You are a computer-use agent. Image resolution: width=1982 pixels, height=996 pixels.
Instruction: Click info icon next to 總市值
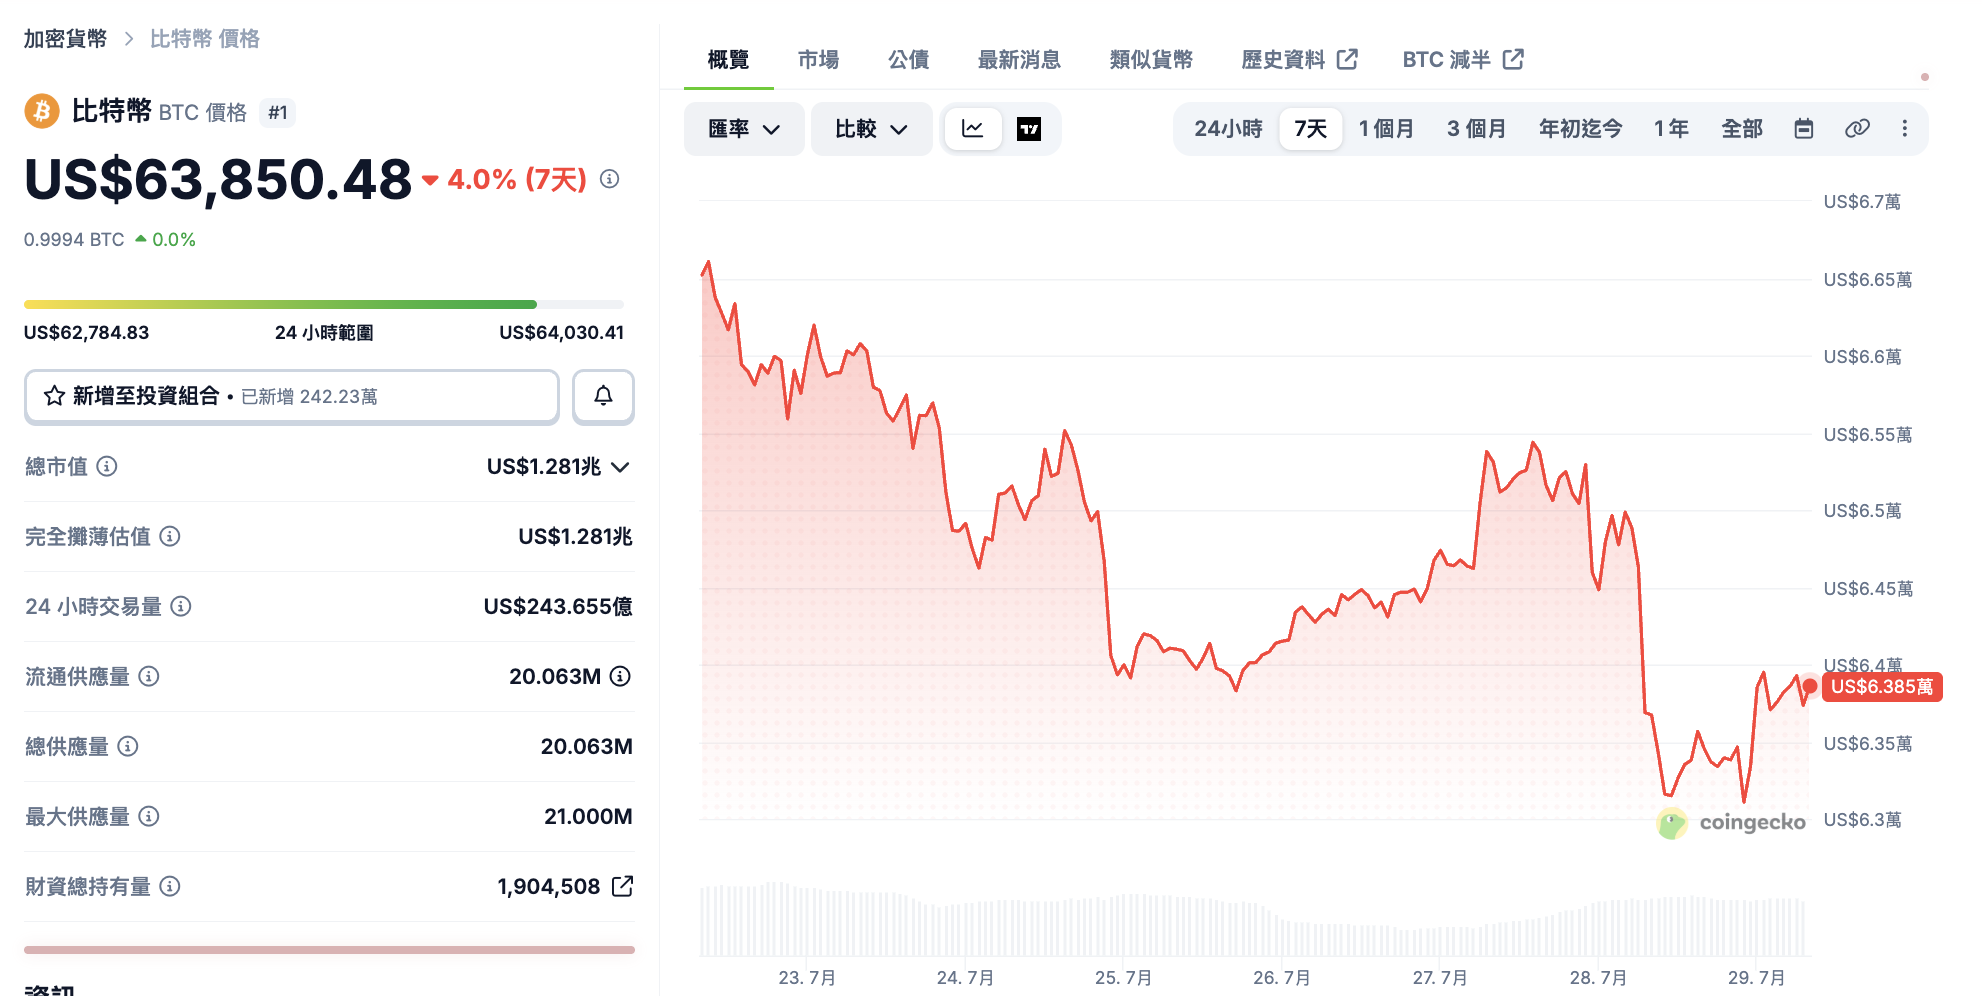tap(107, 466)
